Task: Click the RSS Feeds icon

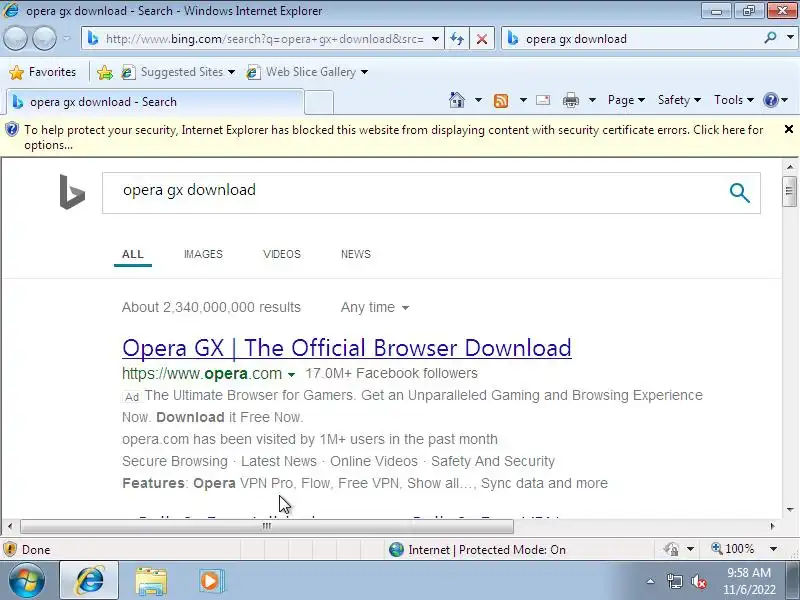Action: (501, 101)
